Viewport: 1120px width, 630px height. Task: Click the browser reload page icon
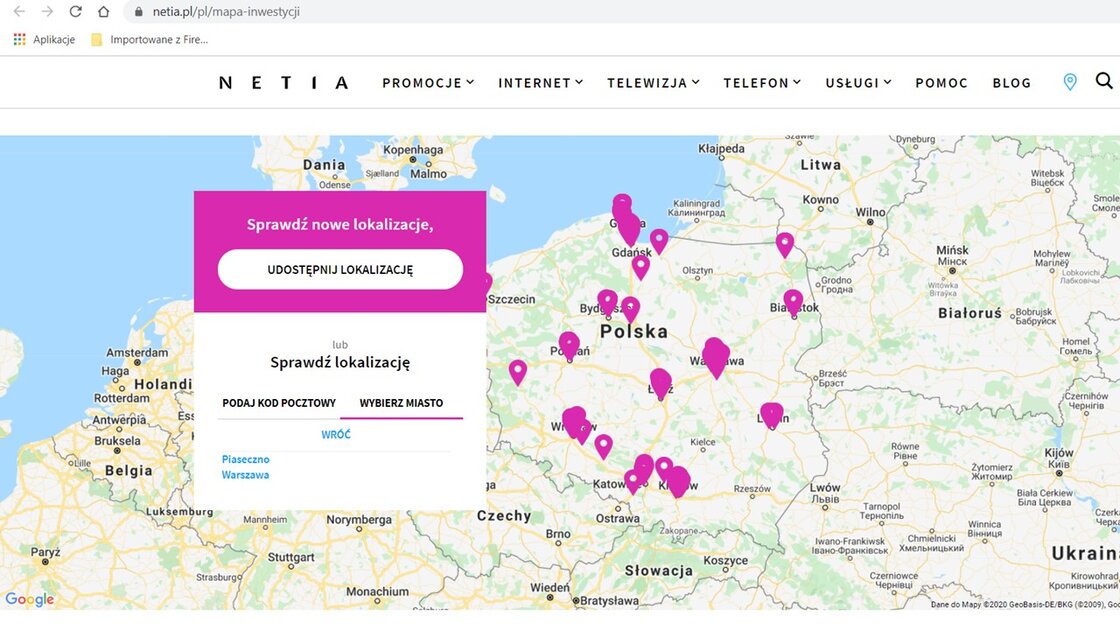[x=75, y=12]
